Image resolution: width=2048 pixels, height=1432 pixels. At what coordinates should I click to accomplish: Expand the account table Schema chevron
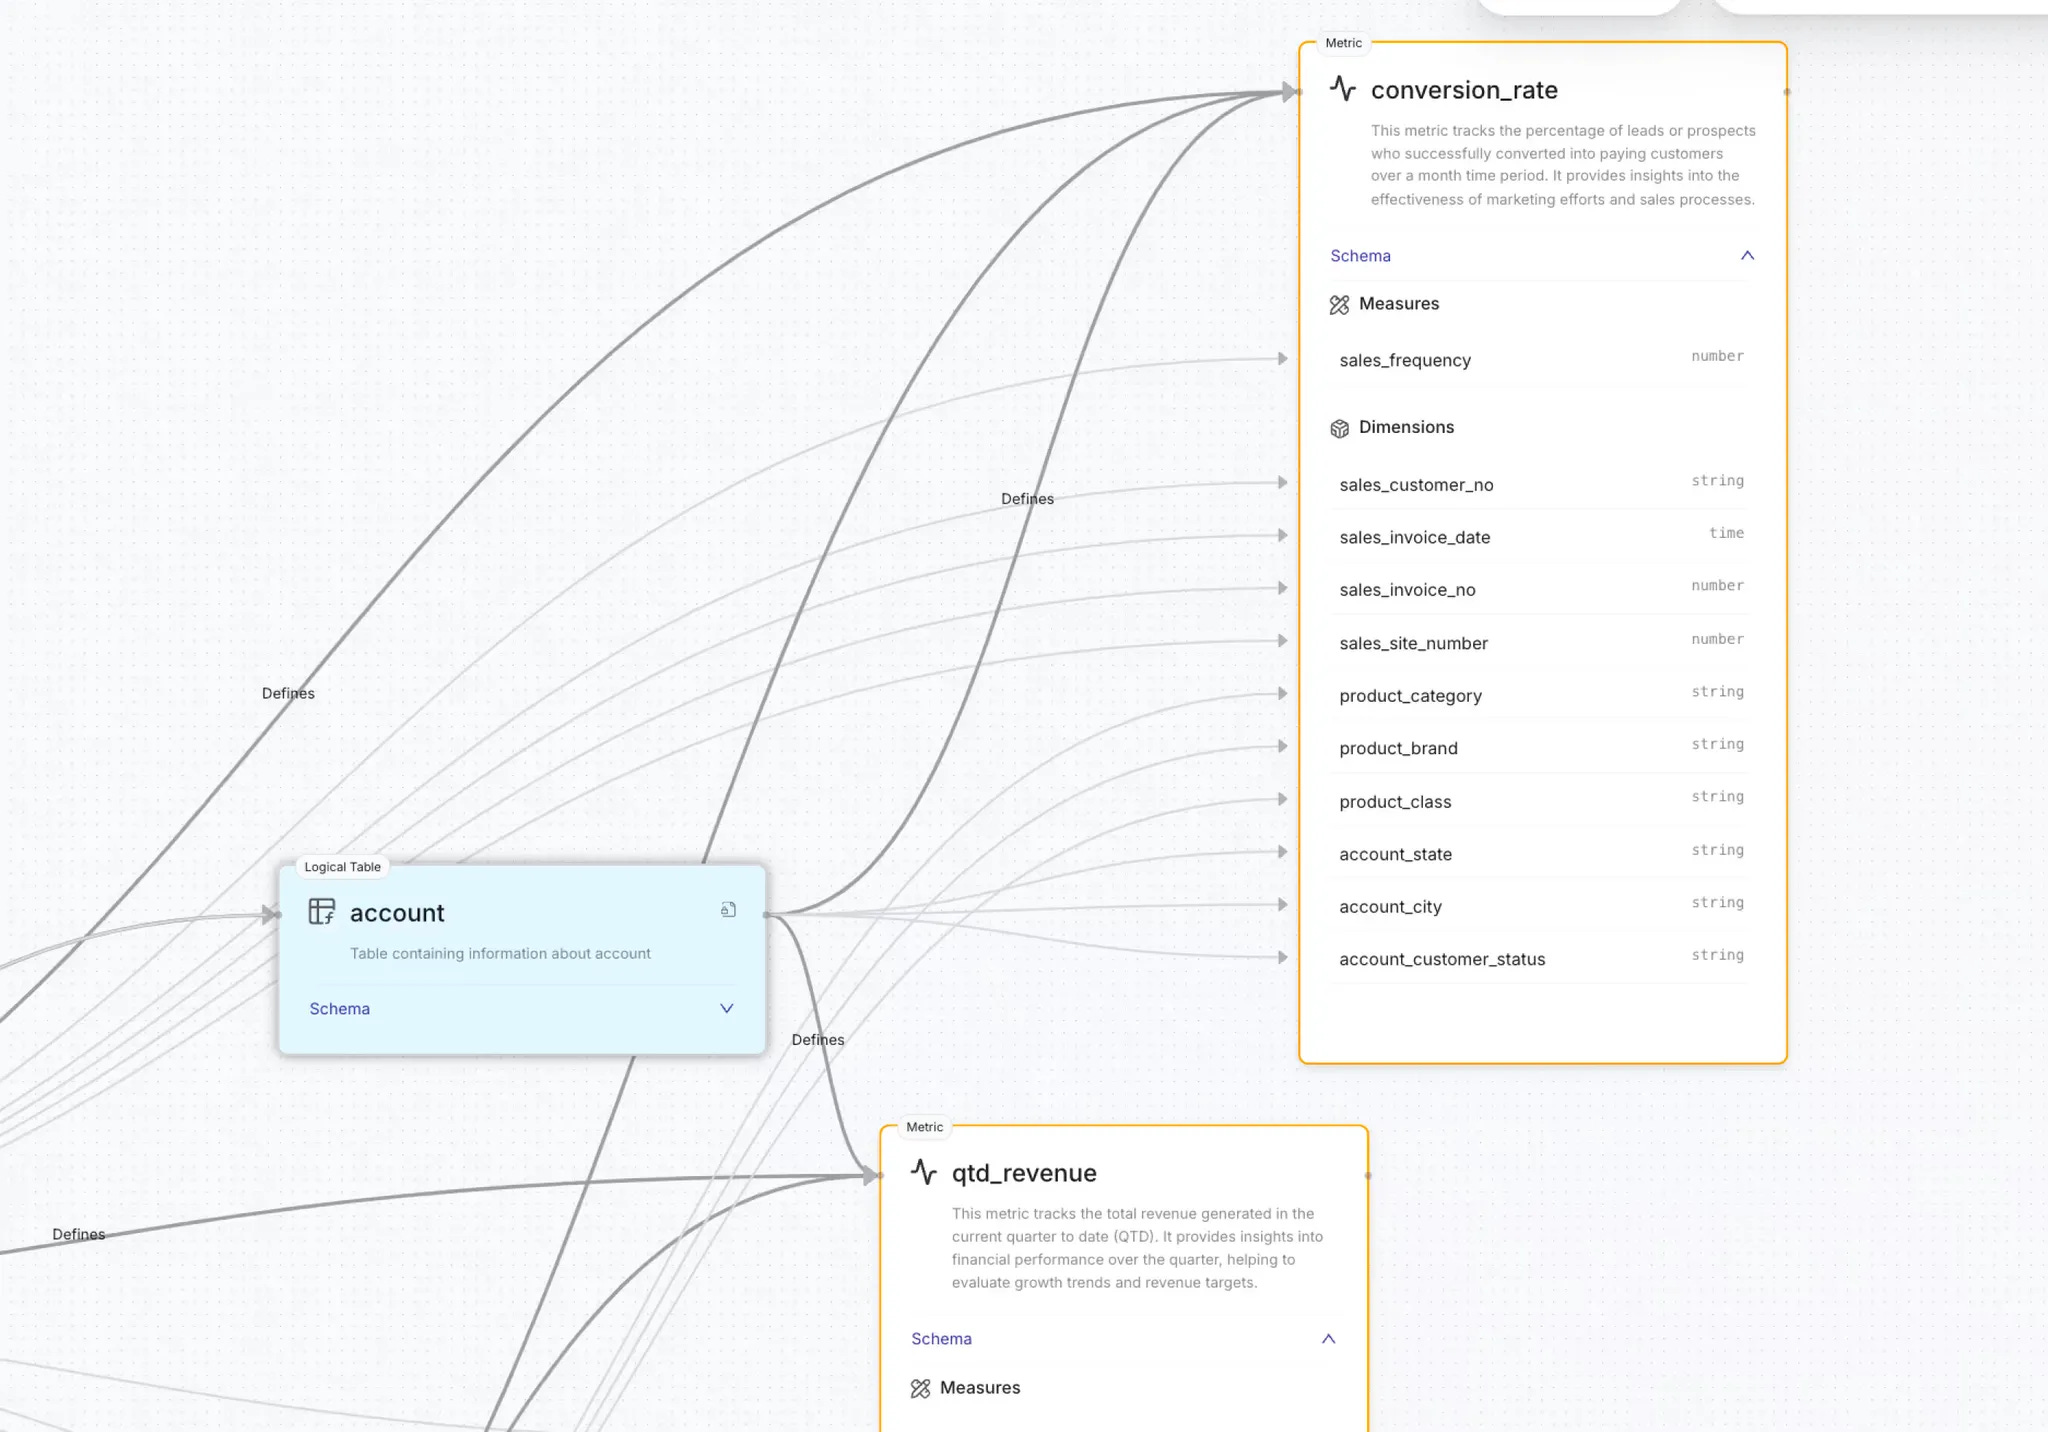tap(727, 1008)
